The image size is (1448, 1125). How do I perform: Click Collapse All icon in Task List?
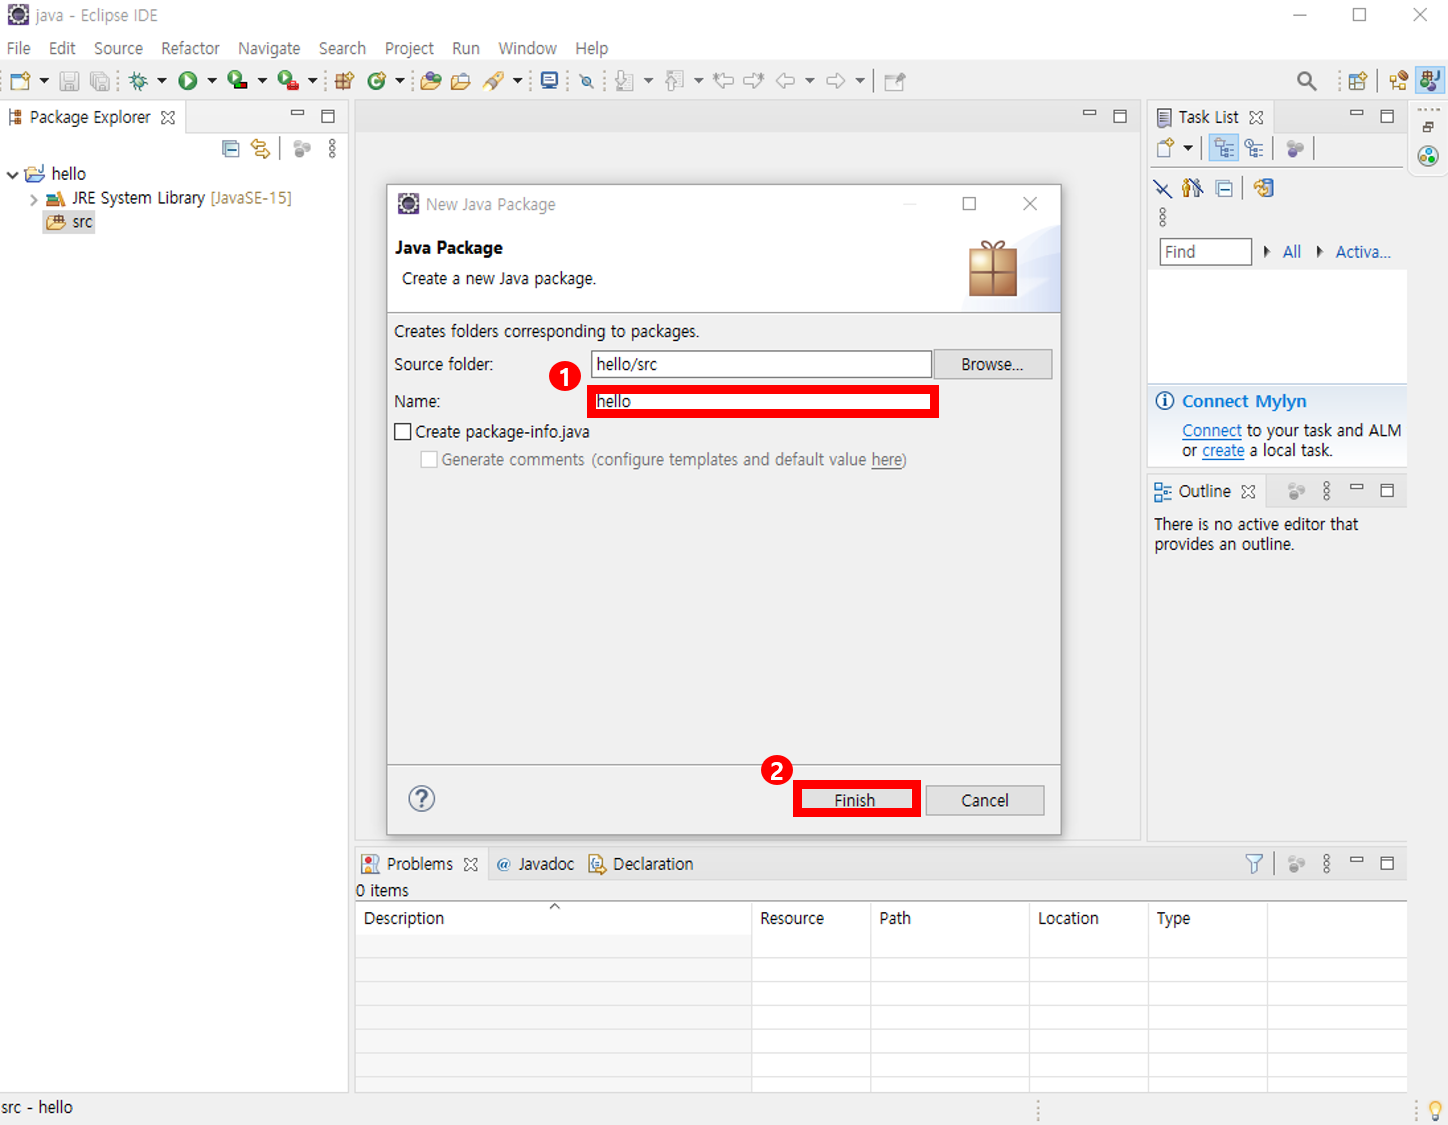(1224, 188)
